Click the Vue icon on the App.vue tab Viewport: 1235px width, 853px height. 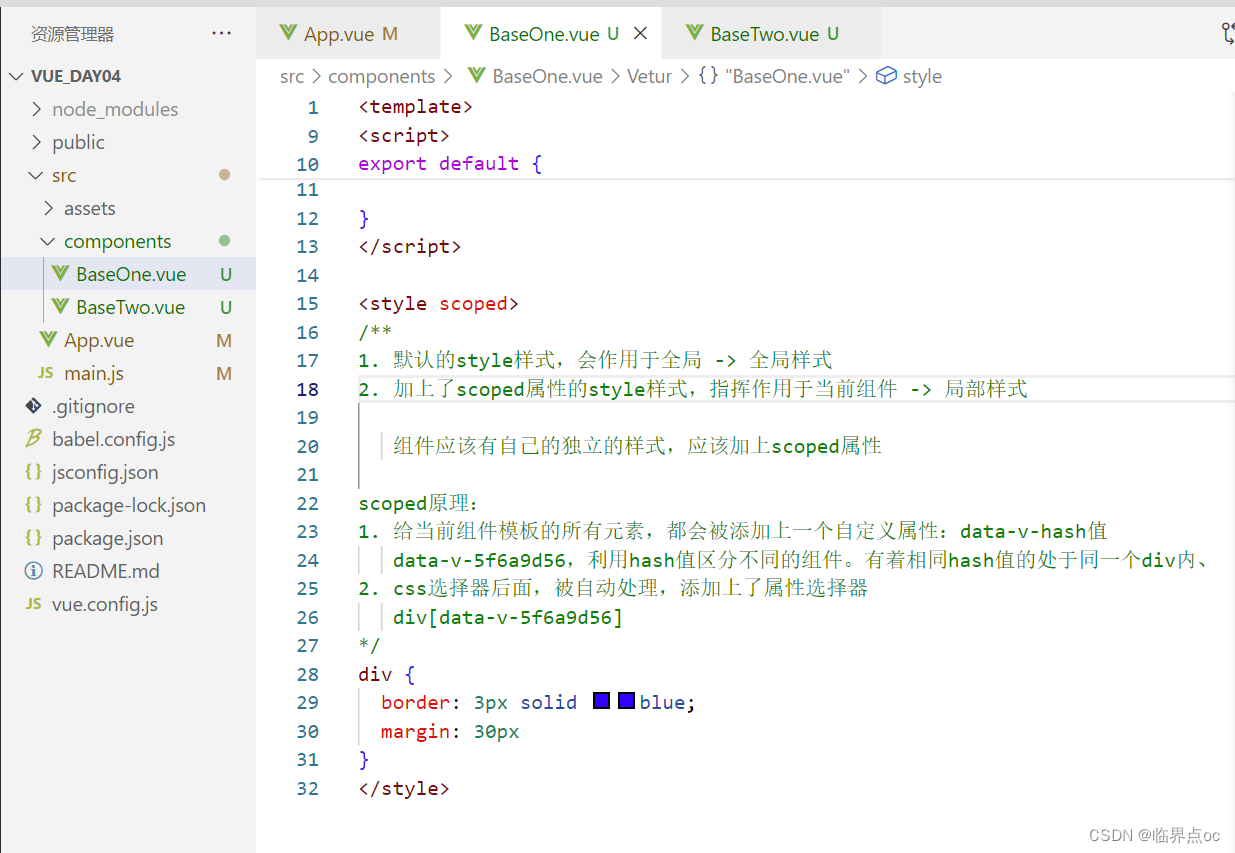tap(289, 33)
